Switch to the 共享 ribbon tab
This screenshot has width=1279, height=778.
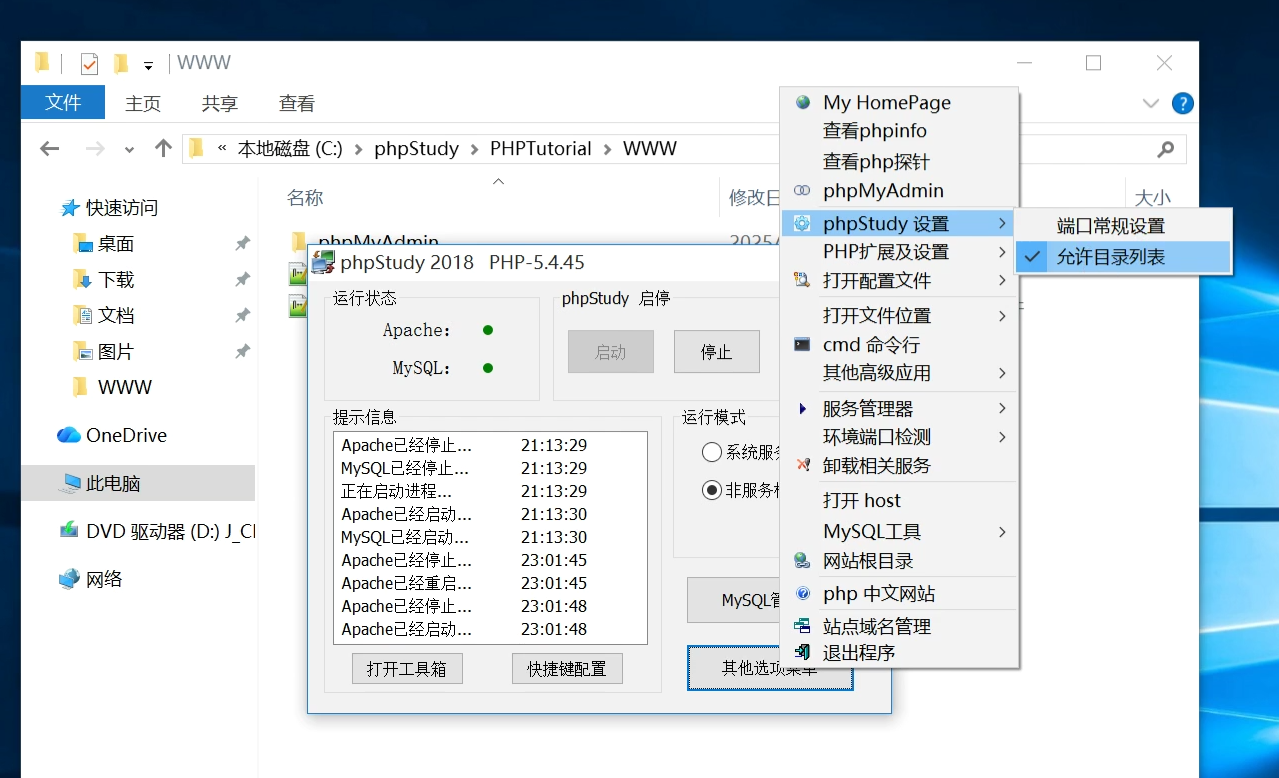coord(220,103)
